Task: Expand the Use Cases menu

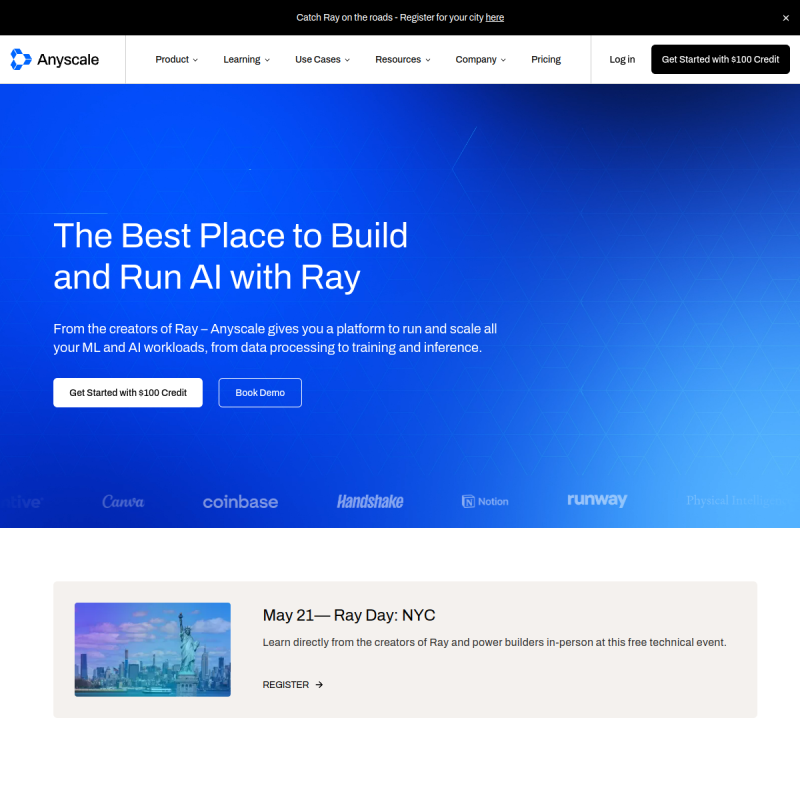Action: [x=322, y=60]
